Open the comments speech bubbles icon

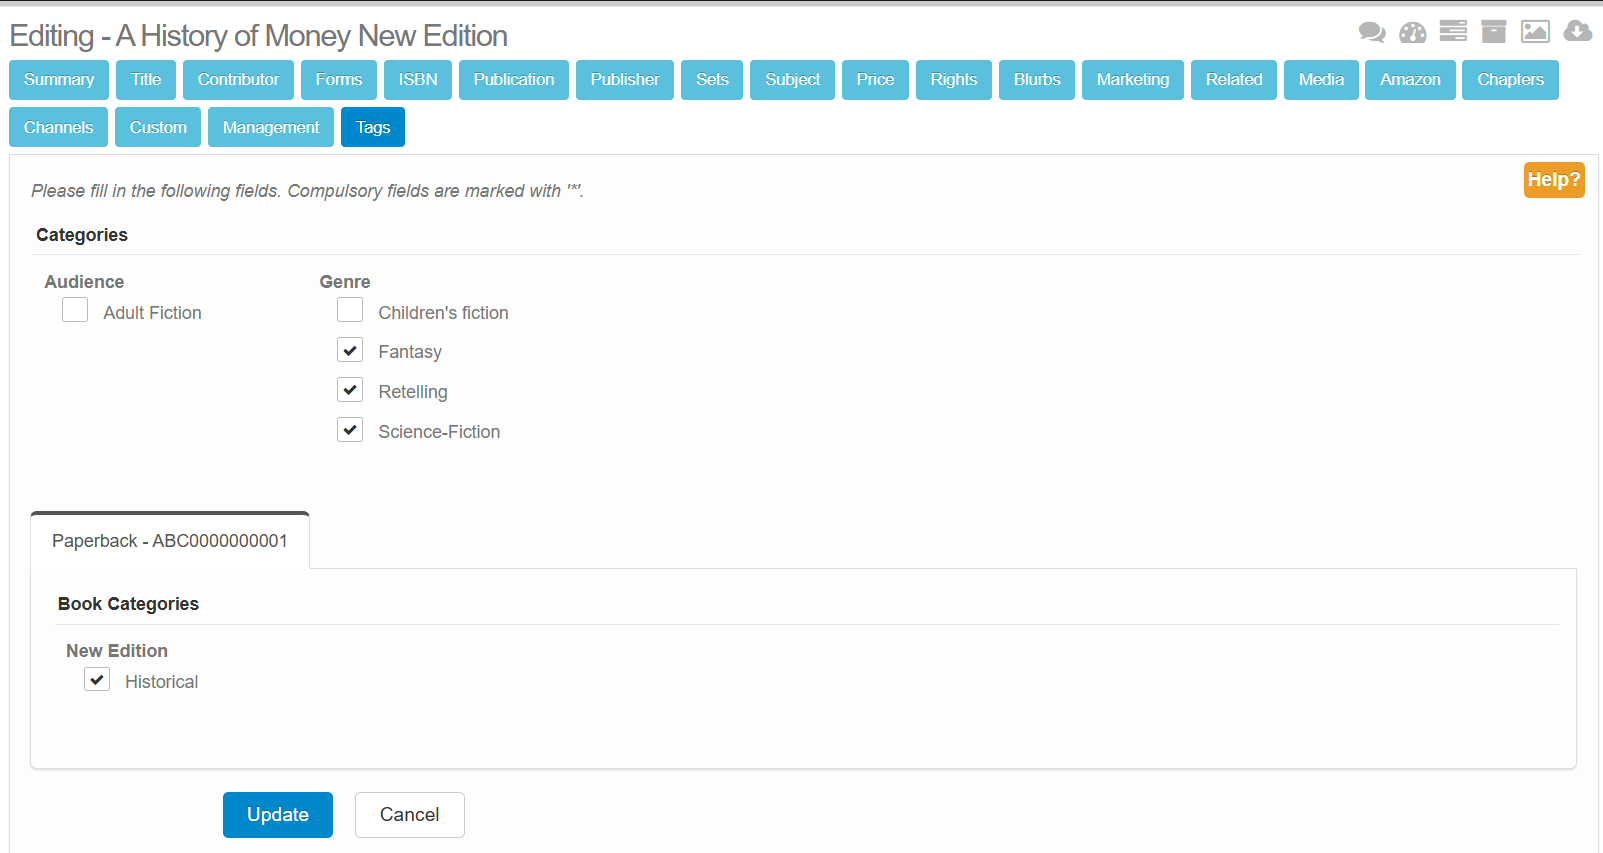1371,33
